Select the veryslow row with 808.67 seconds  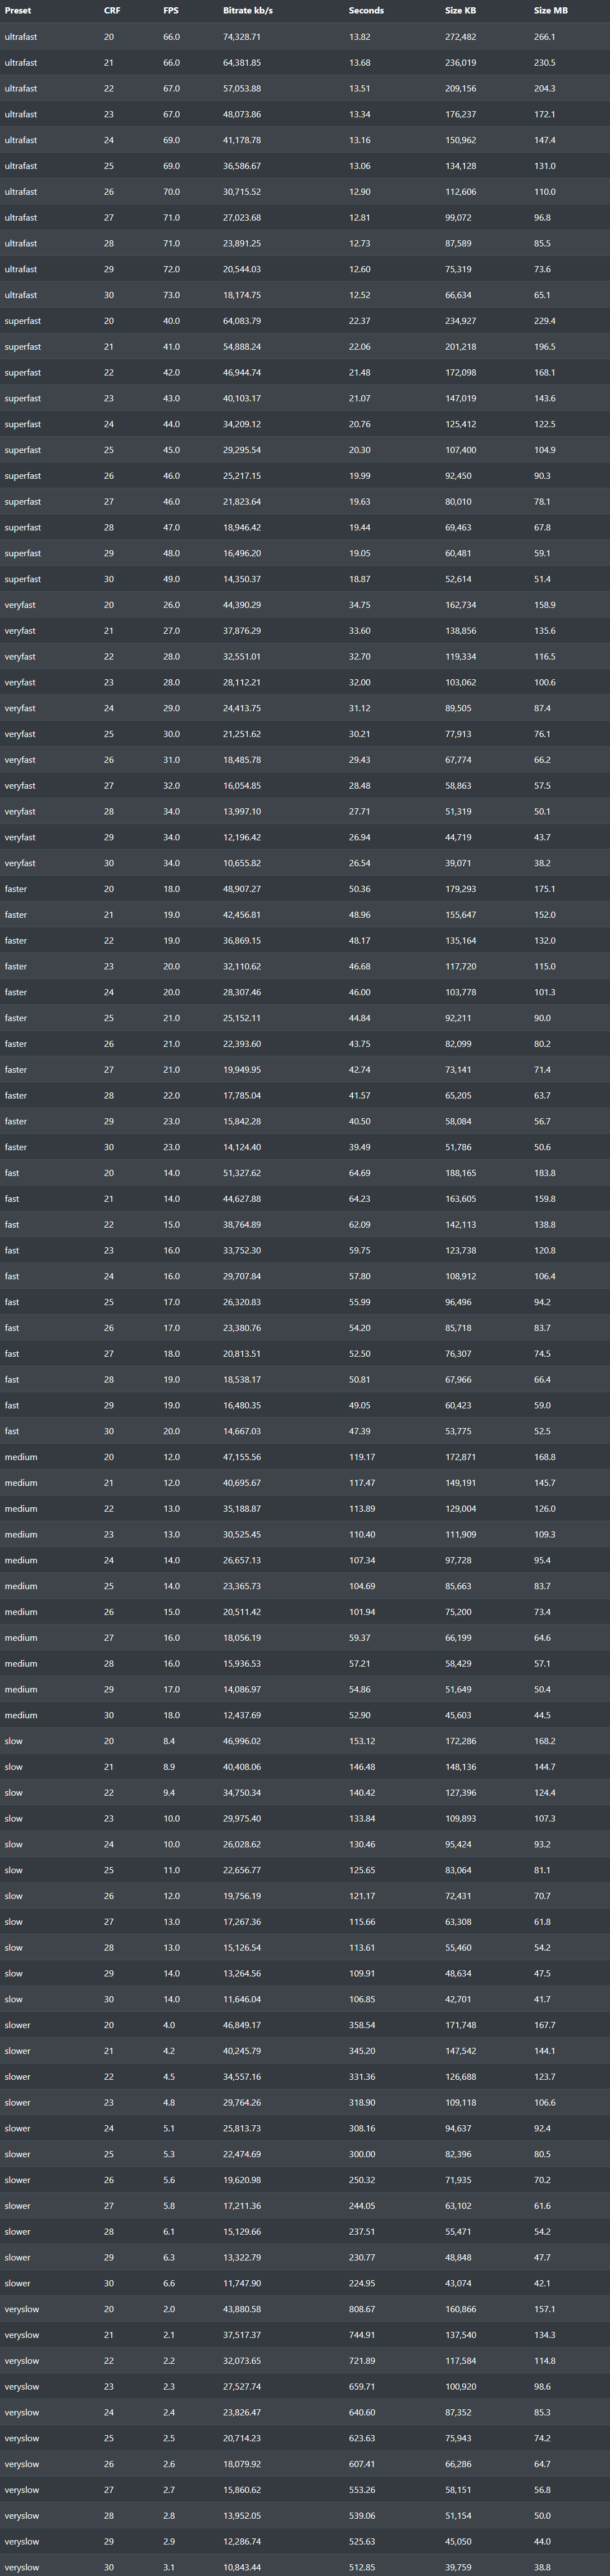coord(305,2309)
